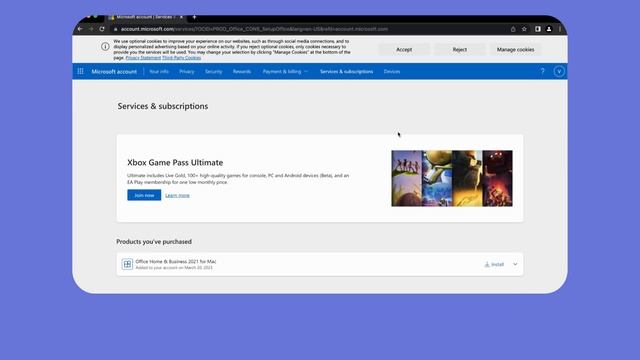This screenshot has width=640, height=360.
Task: Go to the Privacy tab
Action: pos(187,71)
